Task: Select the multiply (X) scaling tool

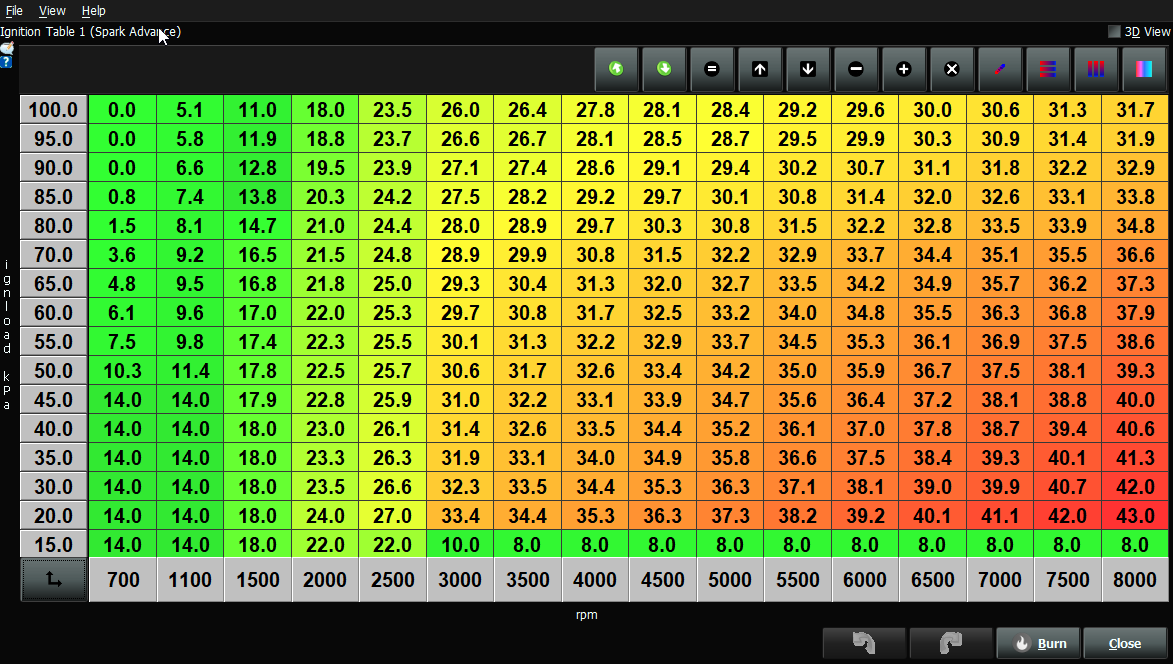Action: 951,69
